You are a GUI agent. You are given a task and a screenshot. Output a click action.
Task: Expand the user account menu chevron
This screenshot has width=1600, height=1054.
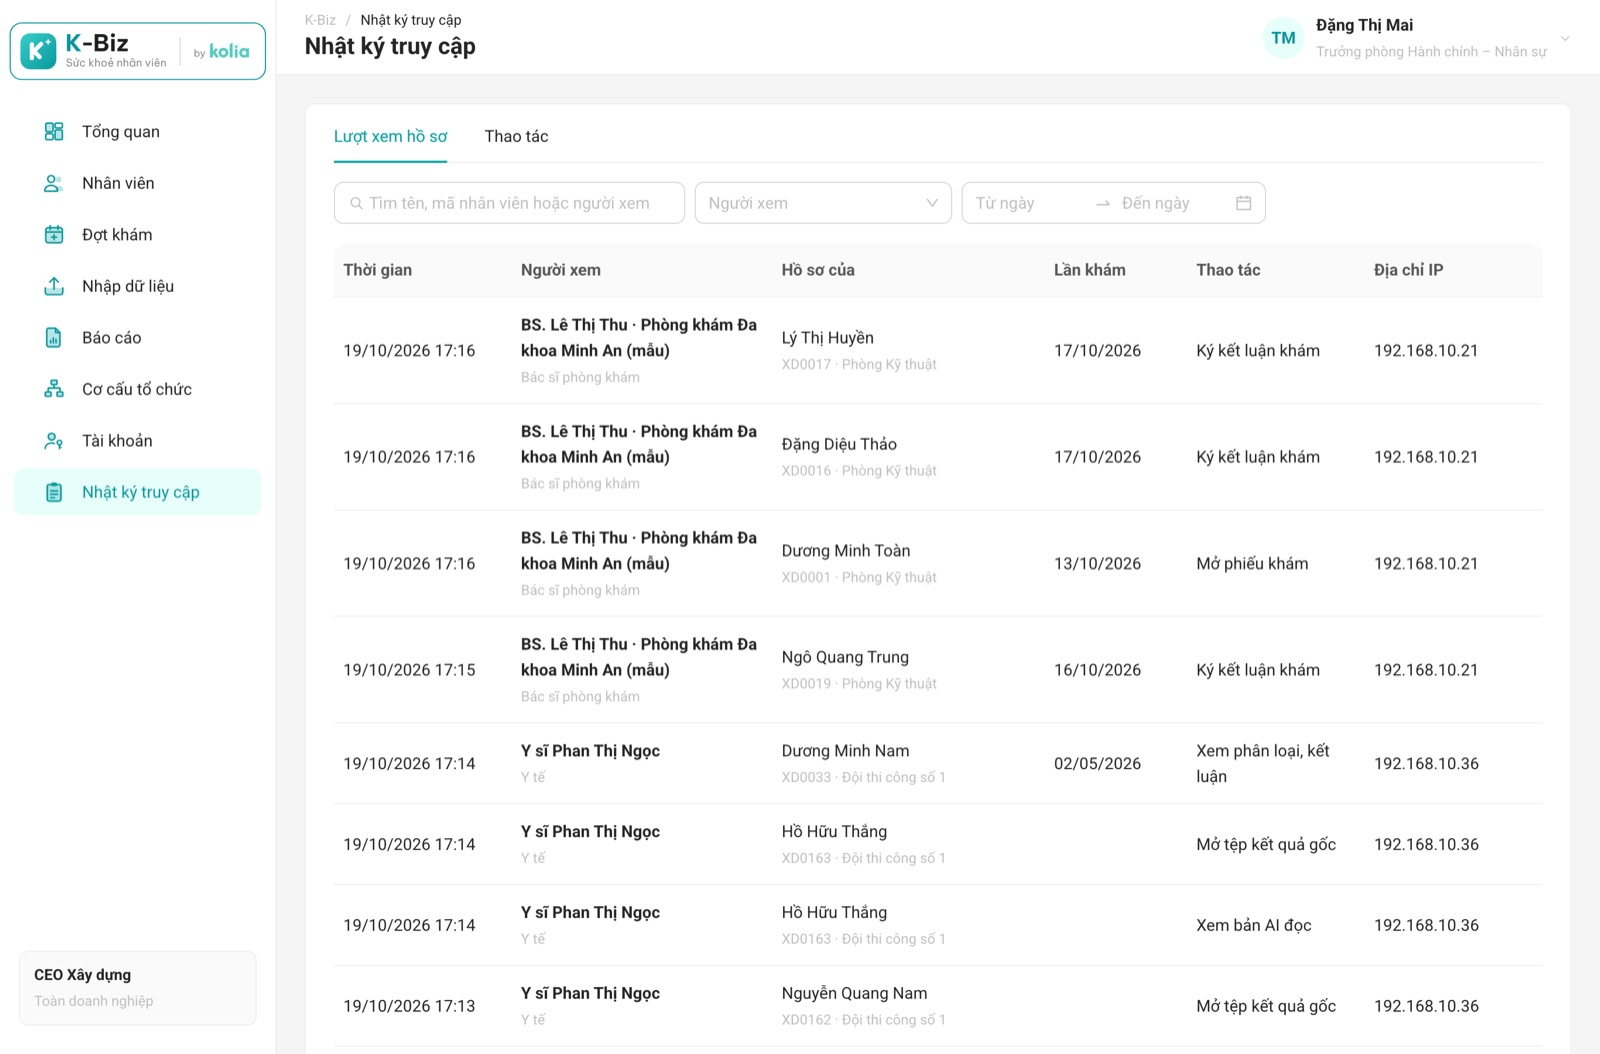1565,38
